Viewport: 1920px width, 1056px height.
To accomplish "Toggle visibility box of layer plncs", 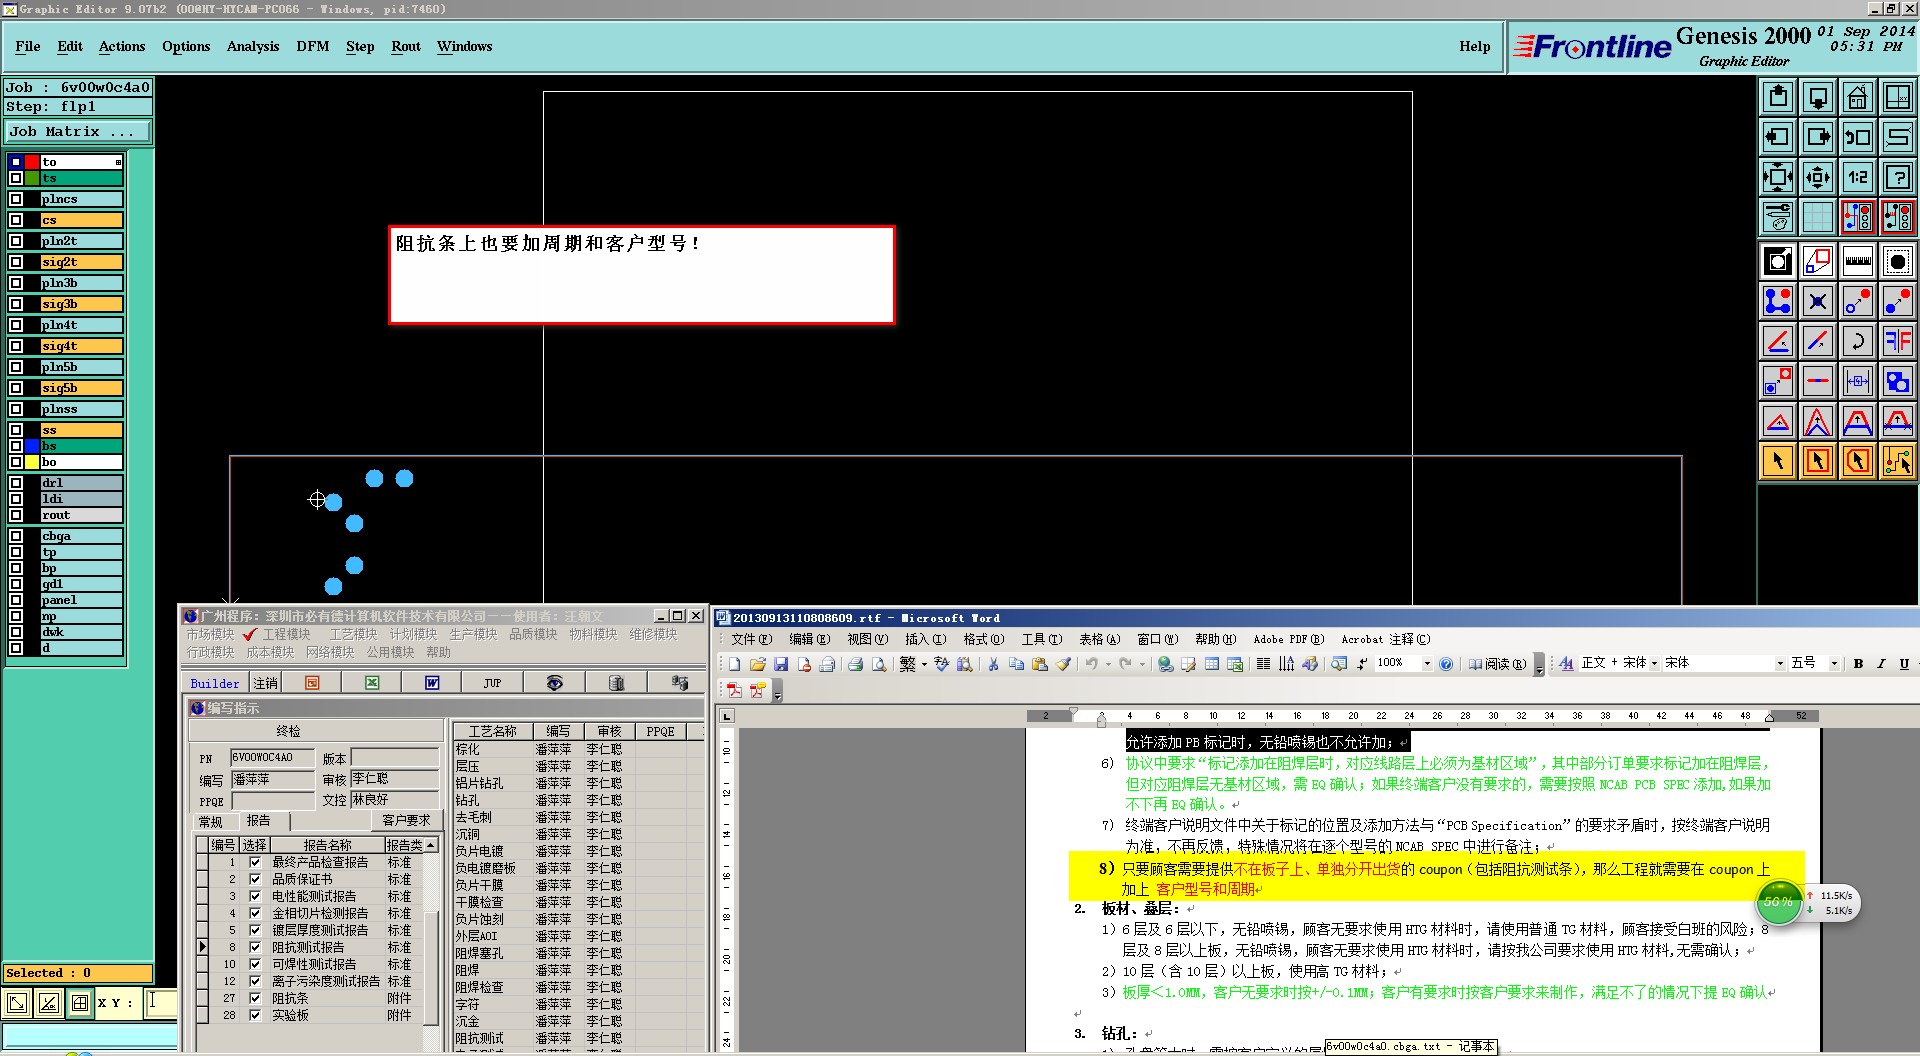I will (x=16, y=199).
